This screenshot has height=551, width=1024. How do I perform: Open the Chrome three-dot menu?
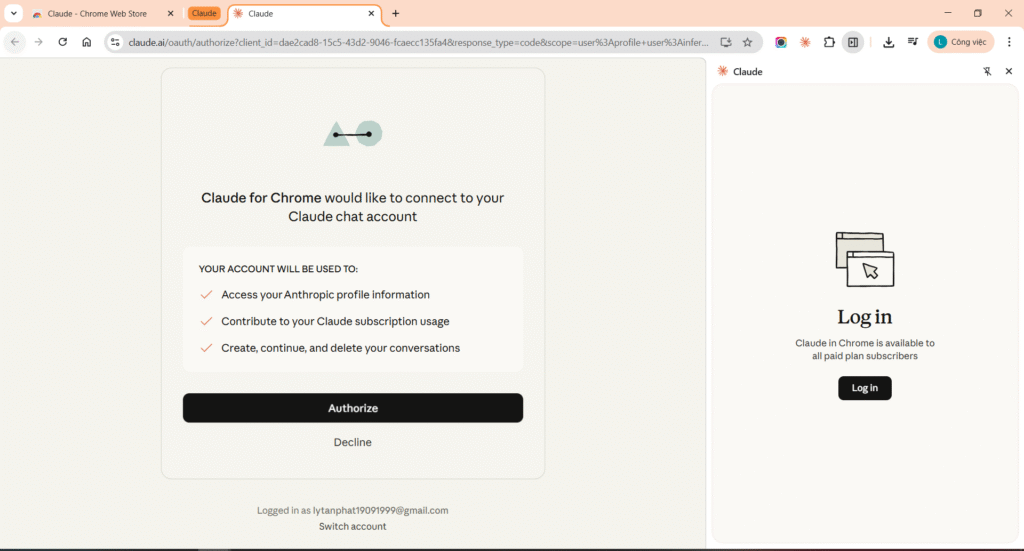click(x=1009, y=42)
